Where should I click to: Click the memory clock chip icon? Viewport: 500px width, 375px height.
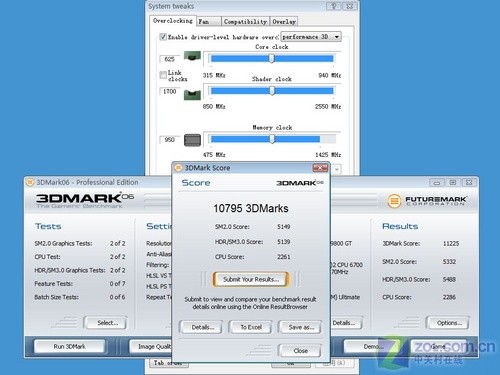[192, 140]
